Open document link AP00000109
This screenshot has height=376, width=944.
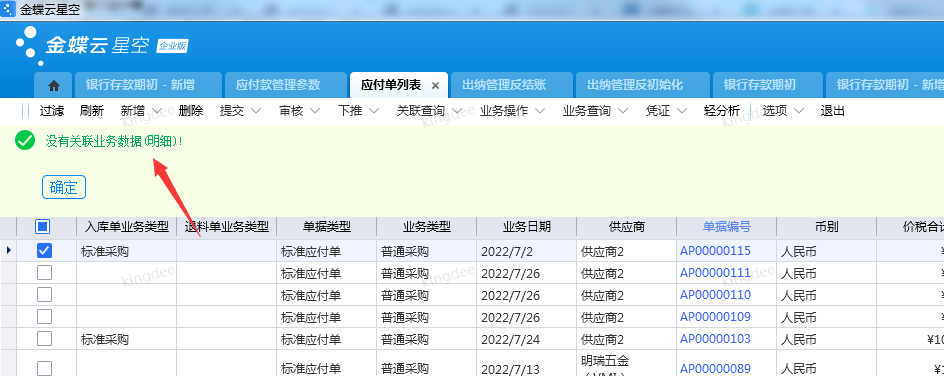tap(715, 316)
